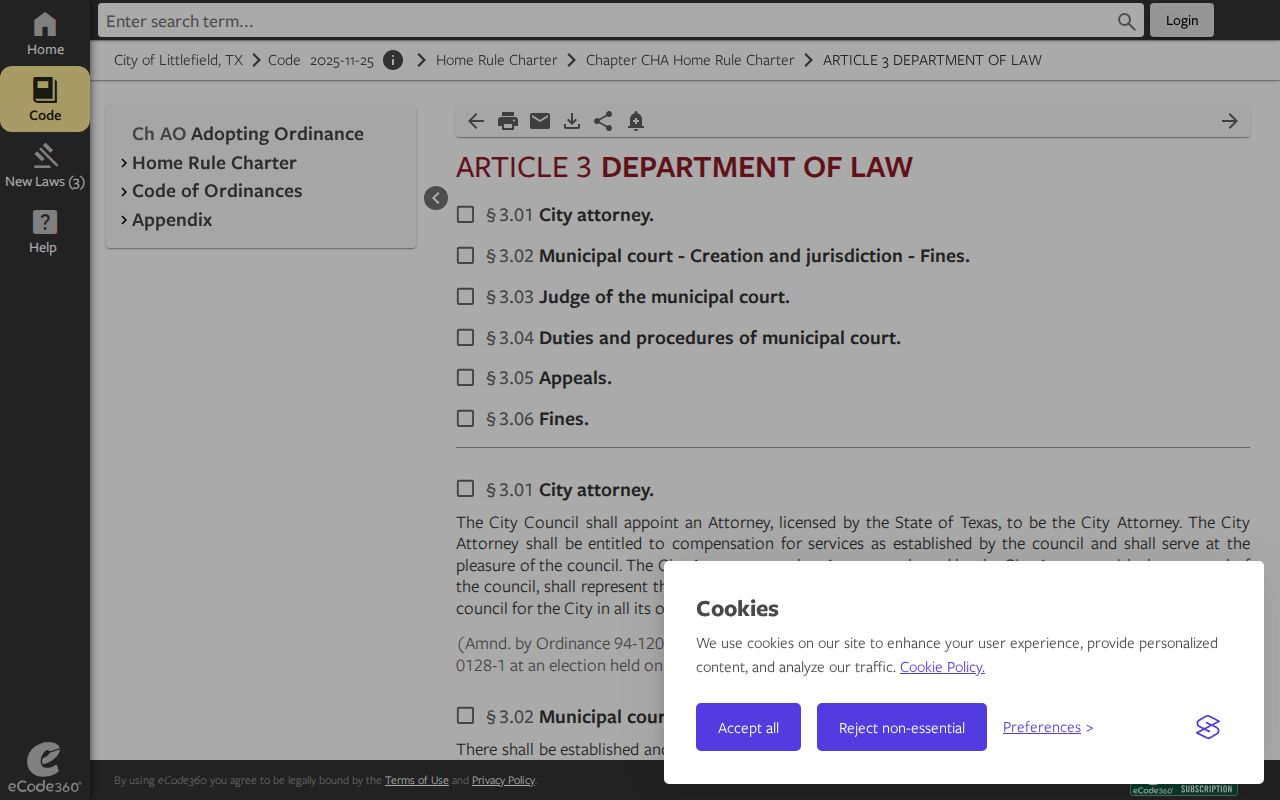Check the §3.02 Municipal court index checkbox

465,255
